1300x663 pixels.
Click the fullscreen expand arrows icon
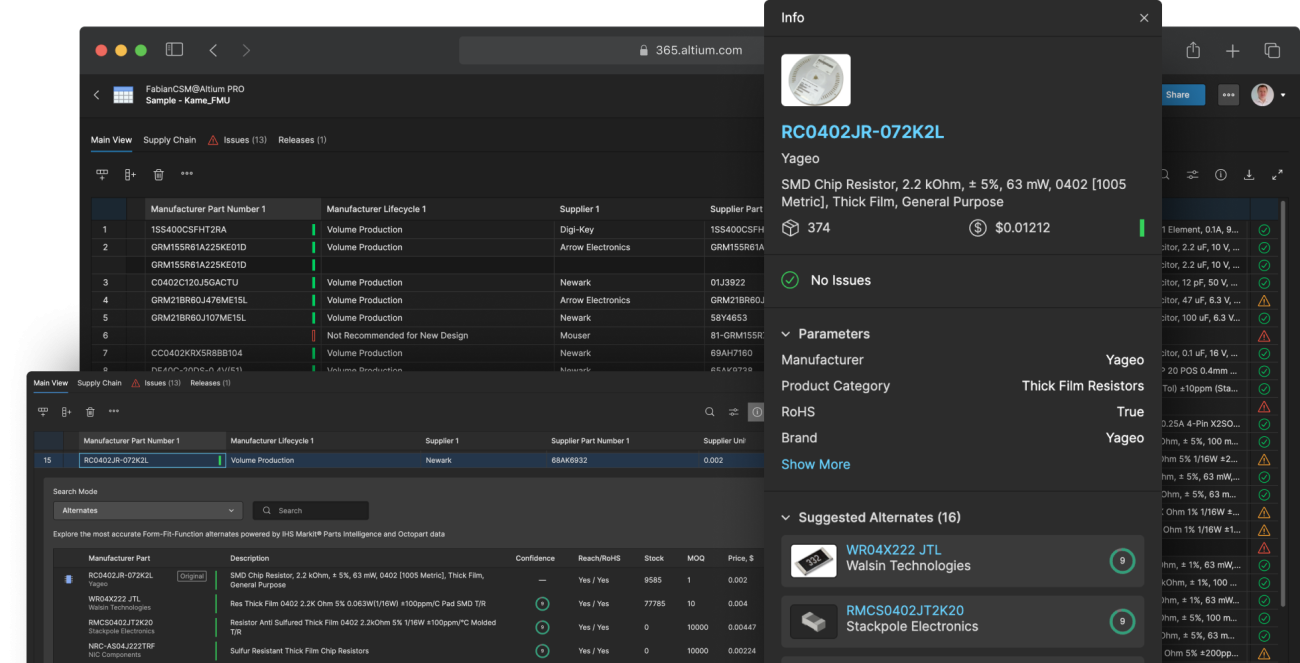[1277, 175]
